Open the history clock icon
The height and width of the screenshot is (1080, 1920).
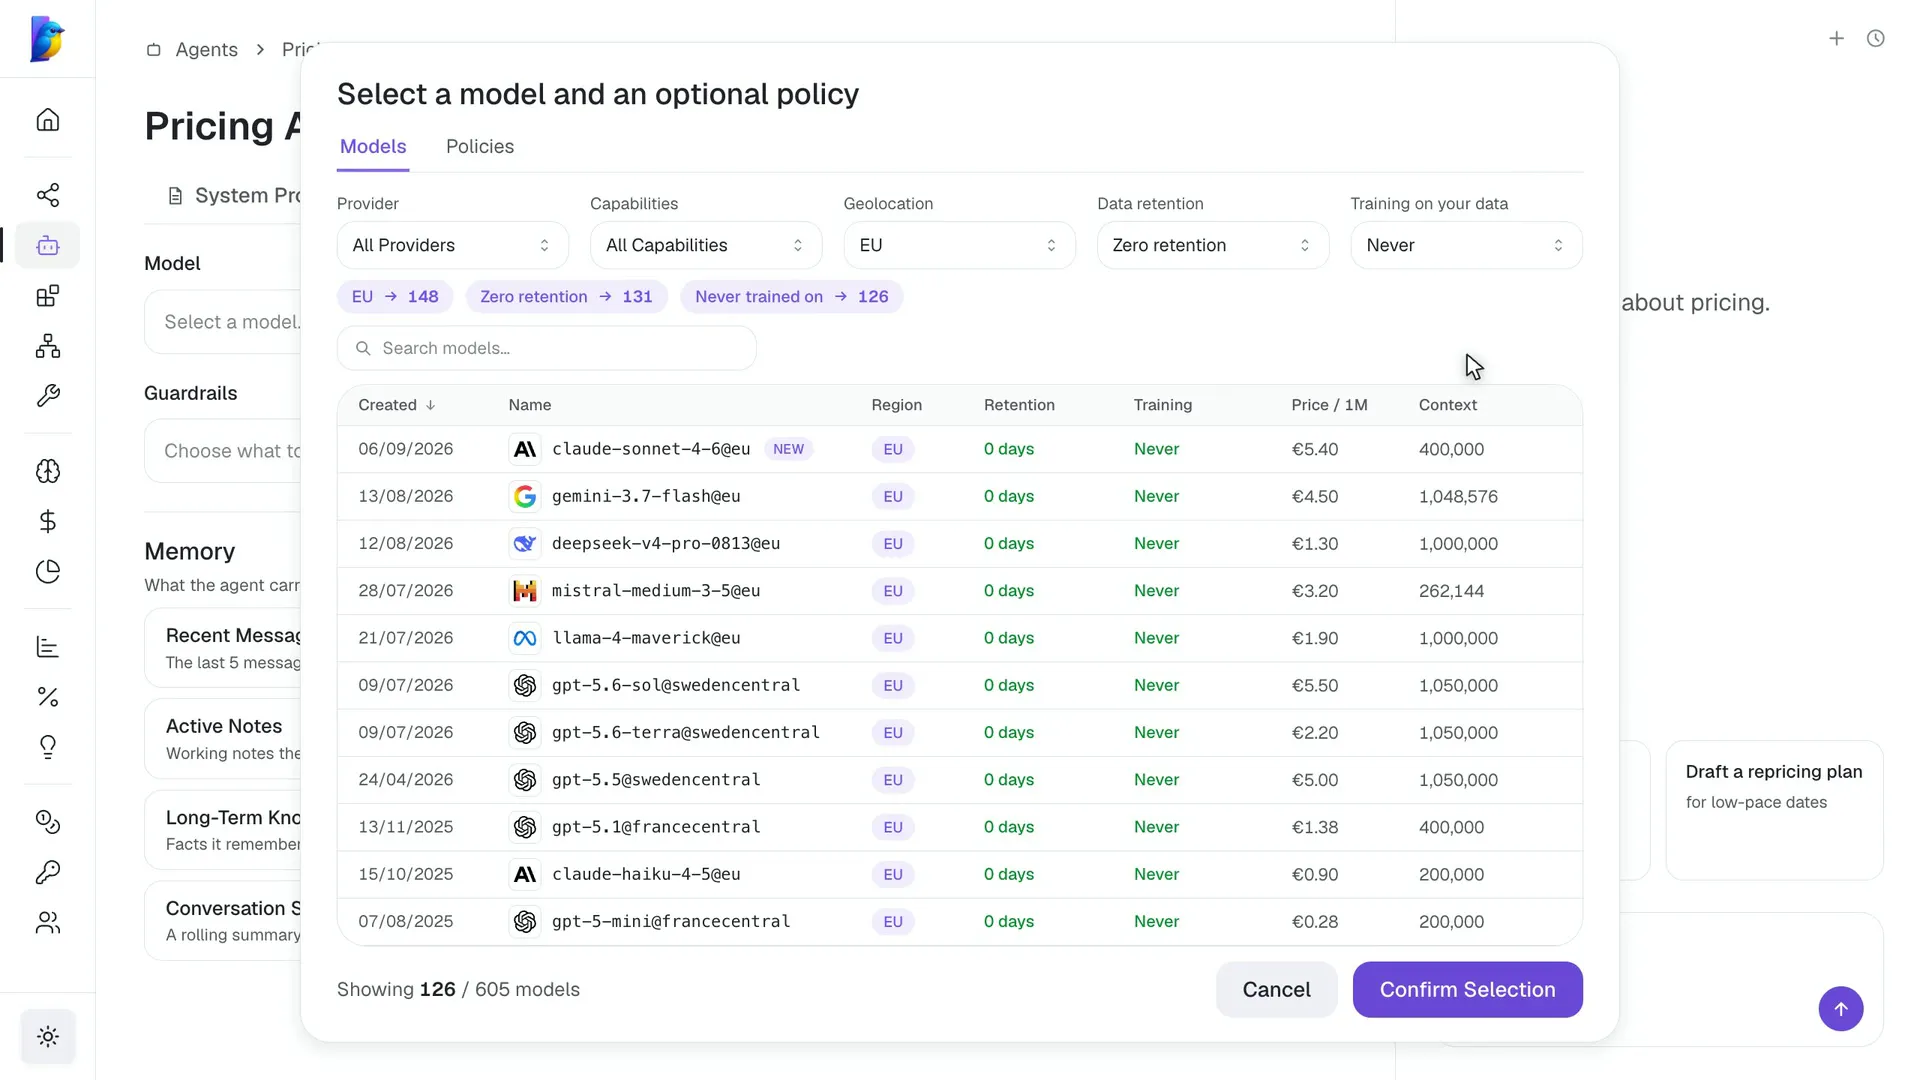(x=1876, y=38)
